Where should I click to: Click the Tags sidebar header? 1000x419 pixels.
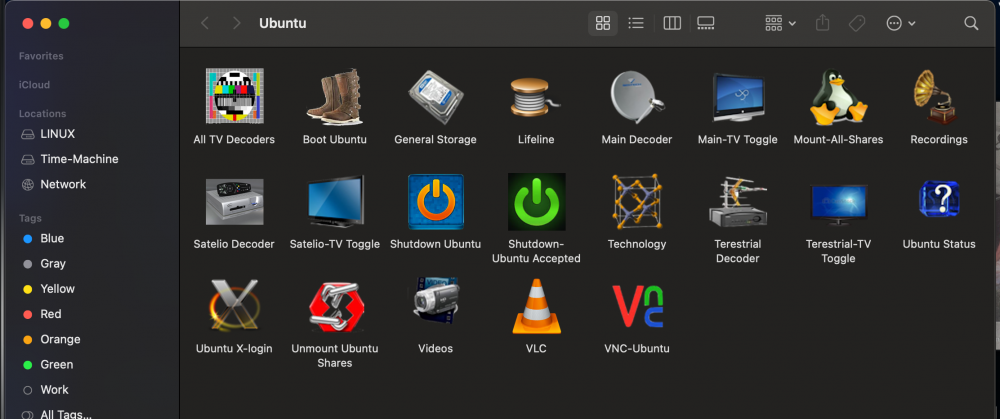tap(30, 218)
